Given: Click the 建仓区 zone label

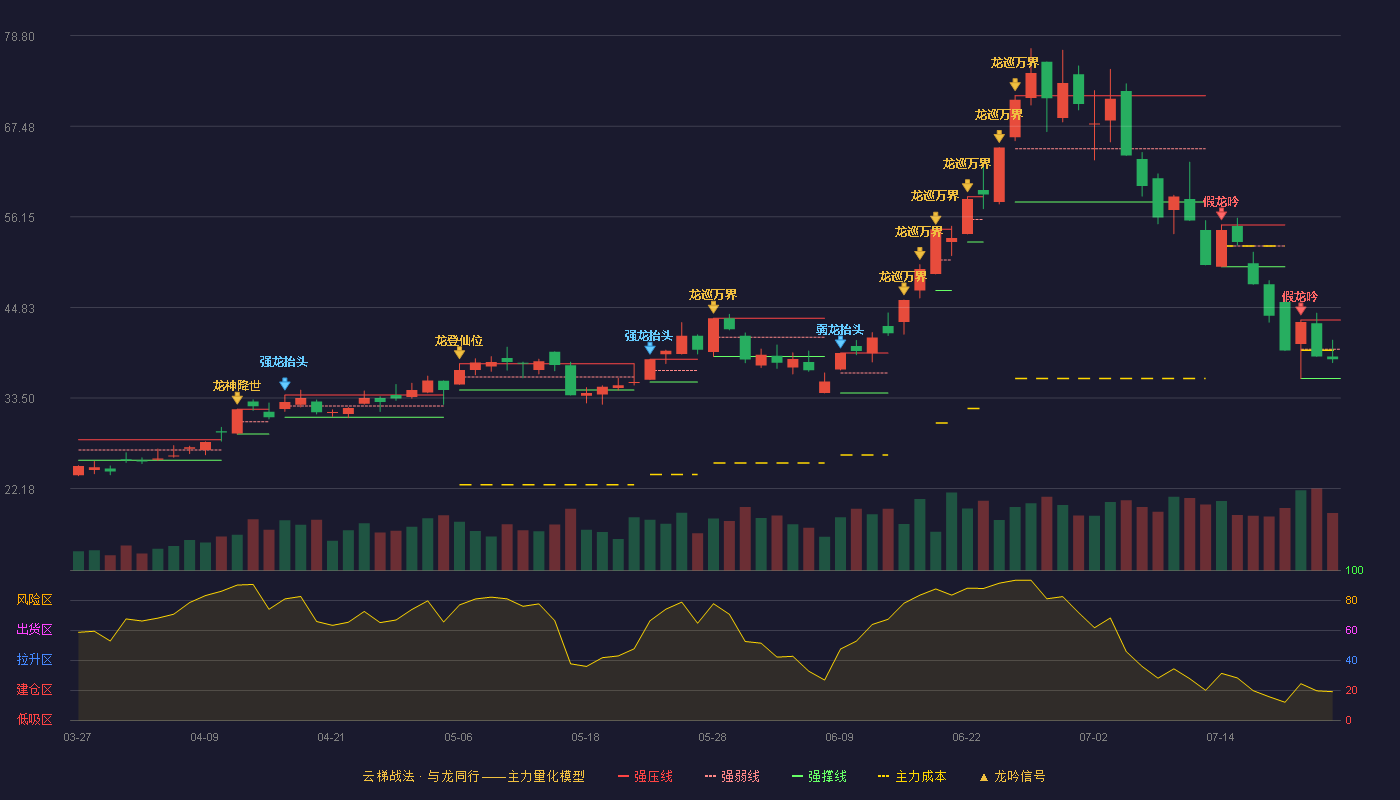Looking at the screenshot, I should 34,690.
